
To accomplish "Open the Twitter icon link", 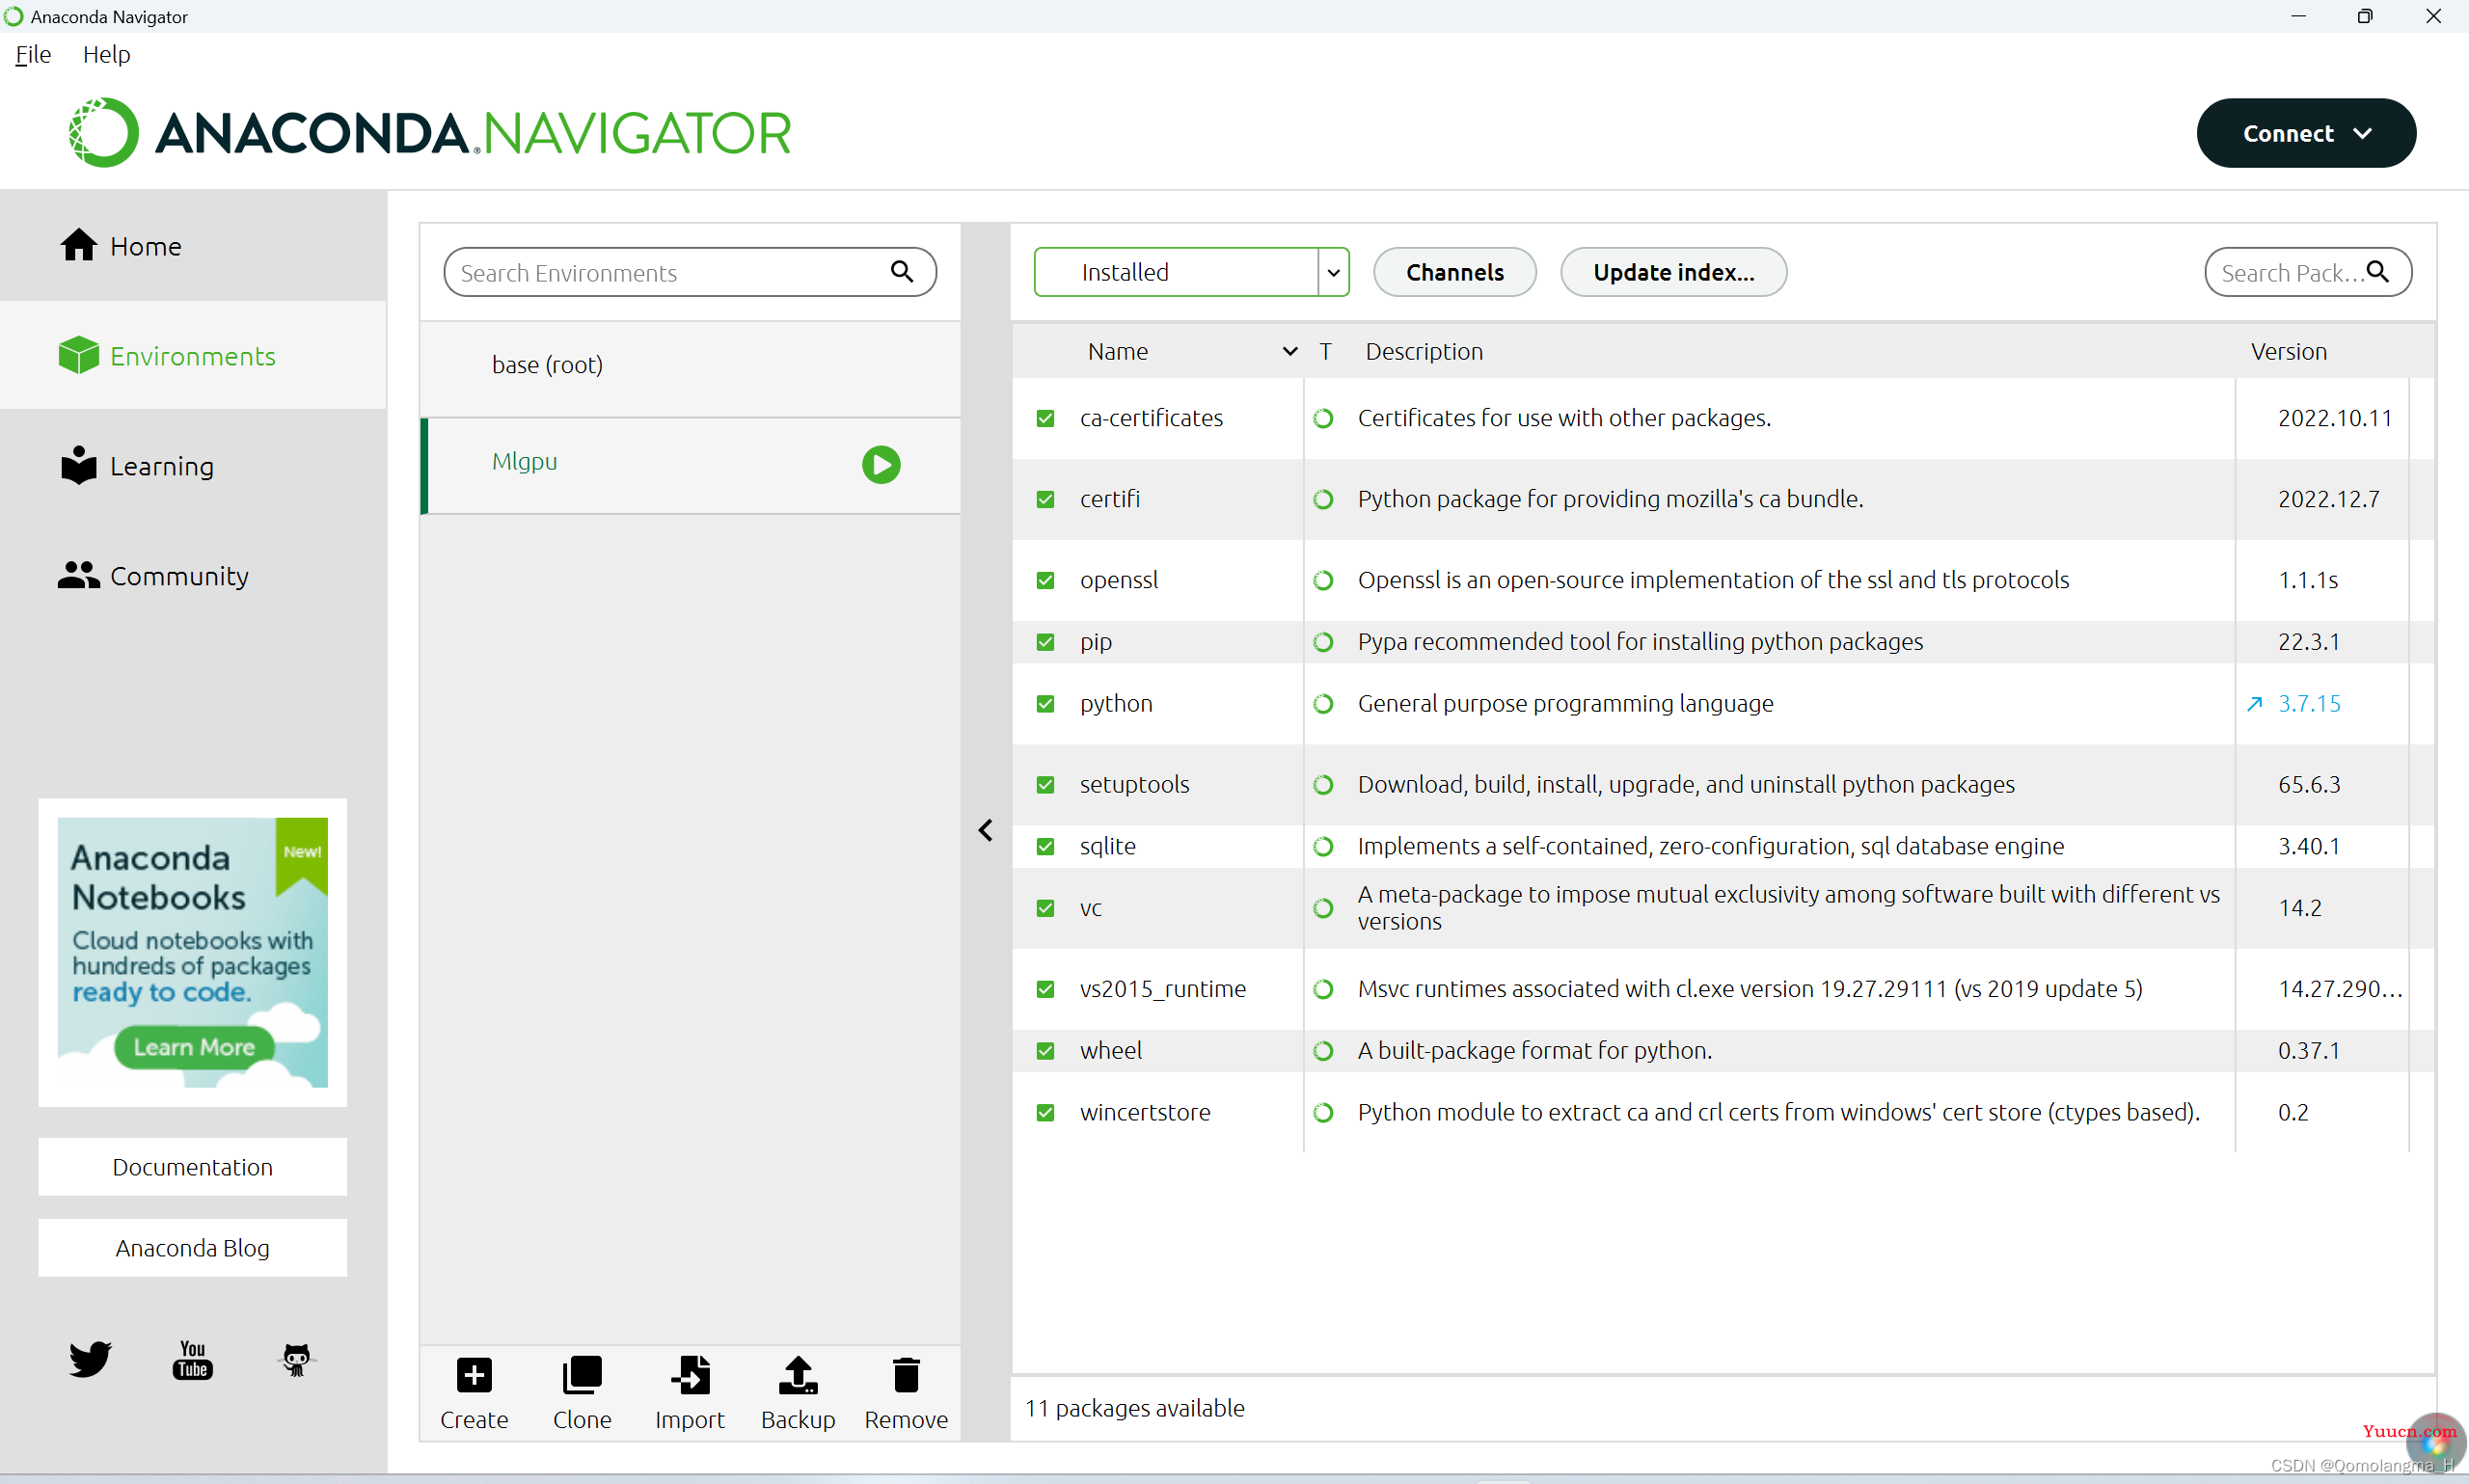I will pyautogui.click(x=90, y=1359).
